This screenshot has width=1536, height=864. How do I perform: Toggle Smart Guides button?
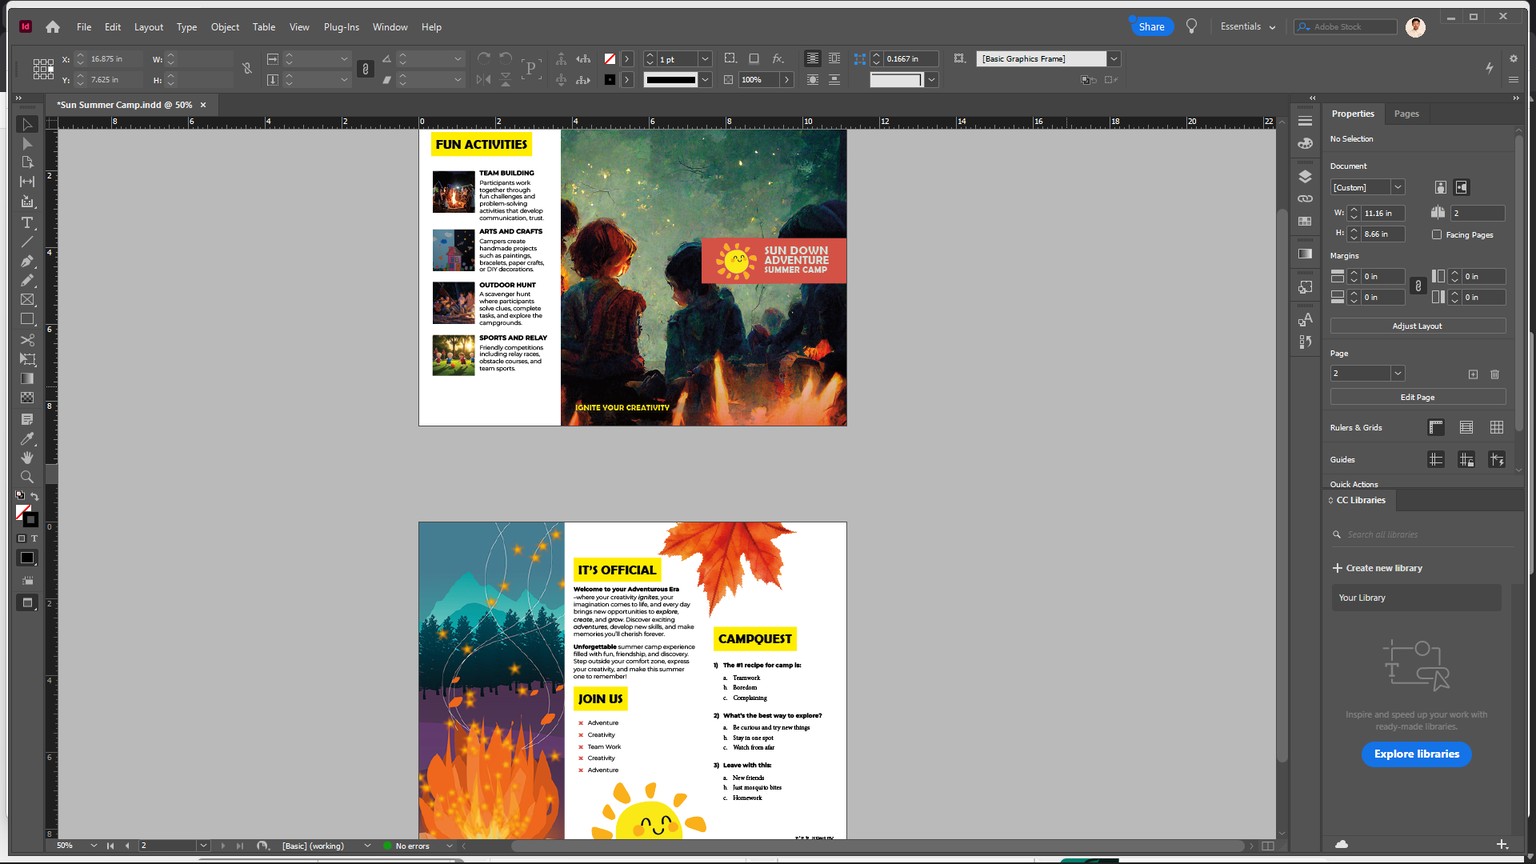[x=1497, y=460]
